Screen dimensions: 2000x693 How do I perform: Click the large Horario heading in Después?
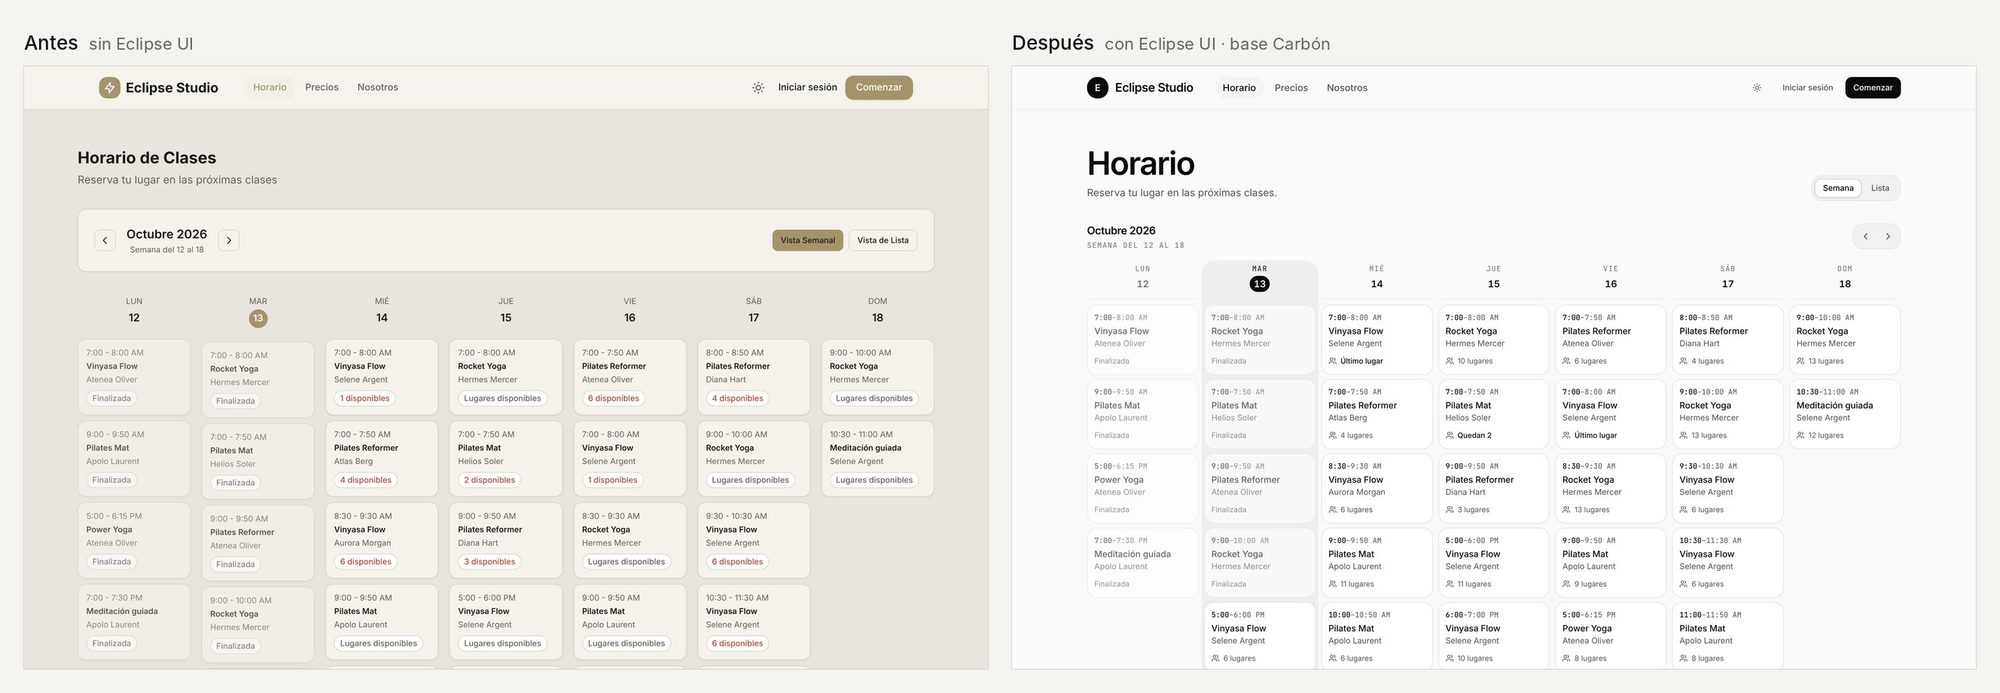click(1141, 163)
